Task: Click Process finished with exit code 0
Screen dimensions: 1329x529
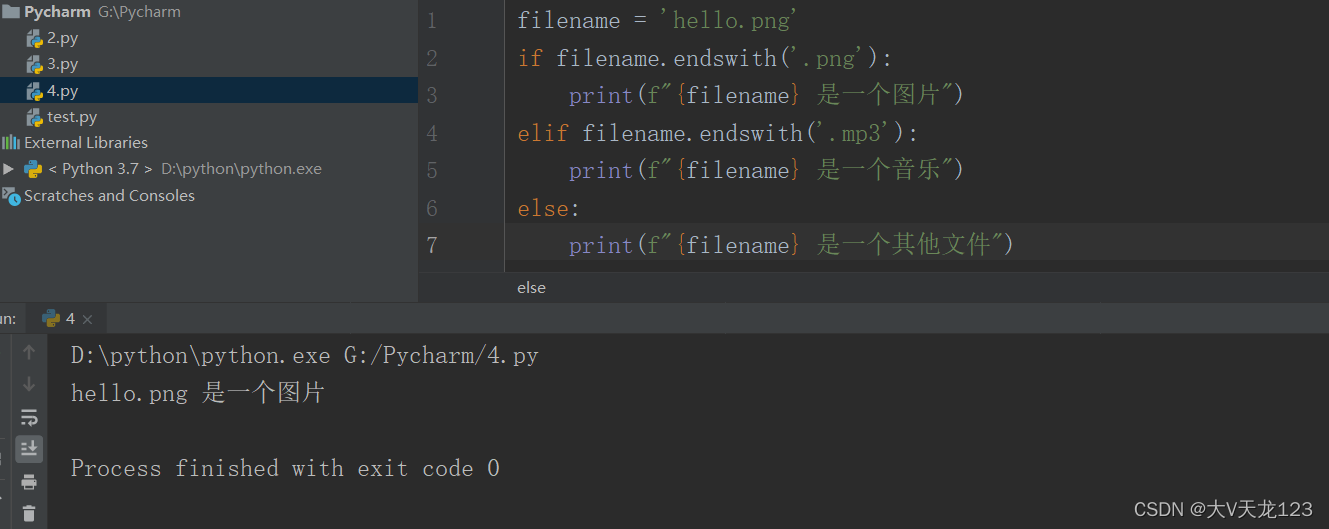Action: (285, 468)
